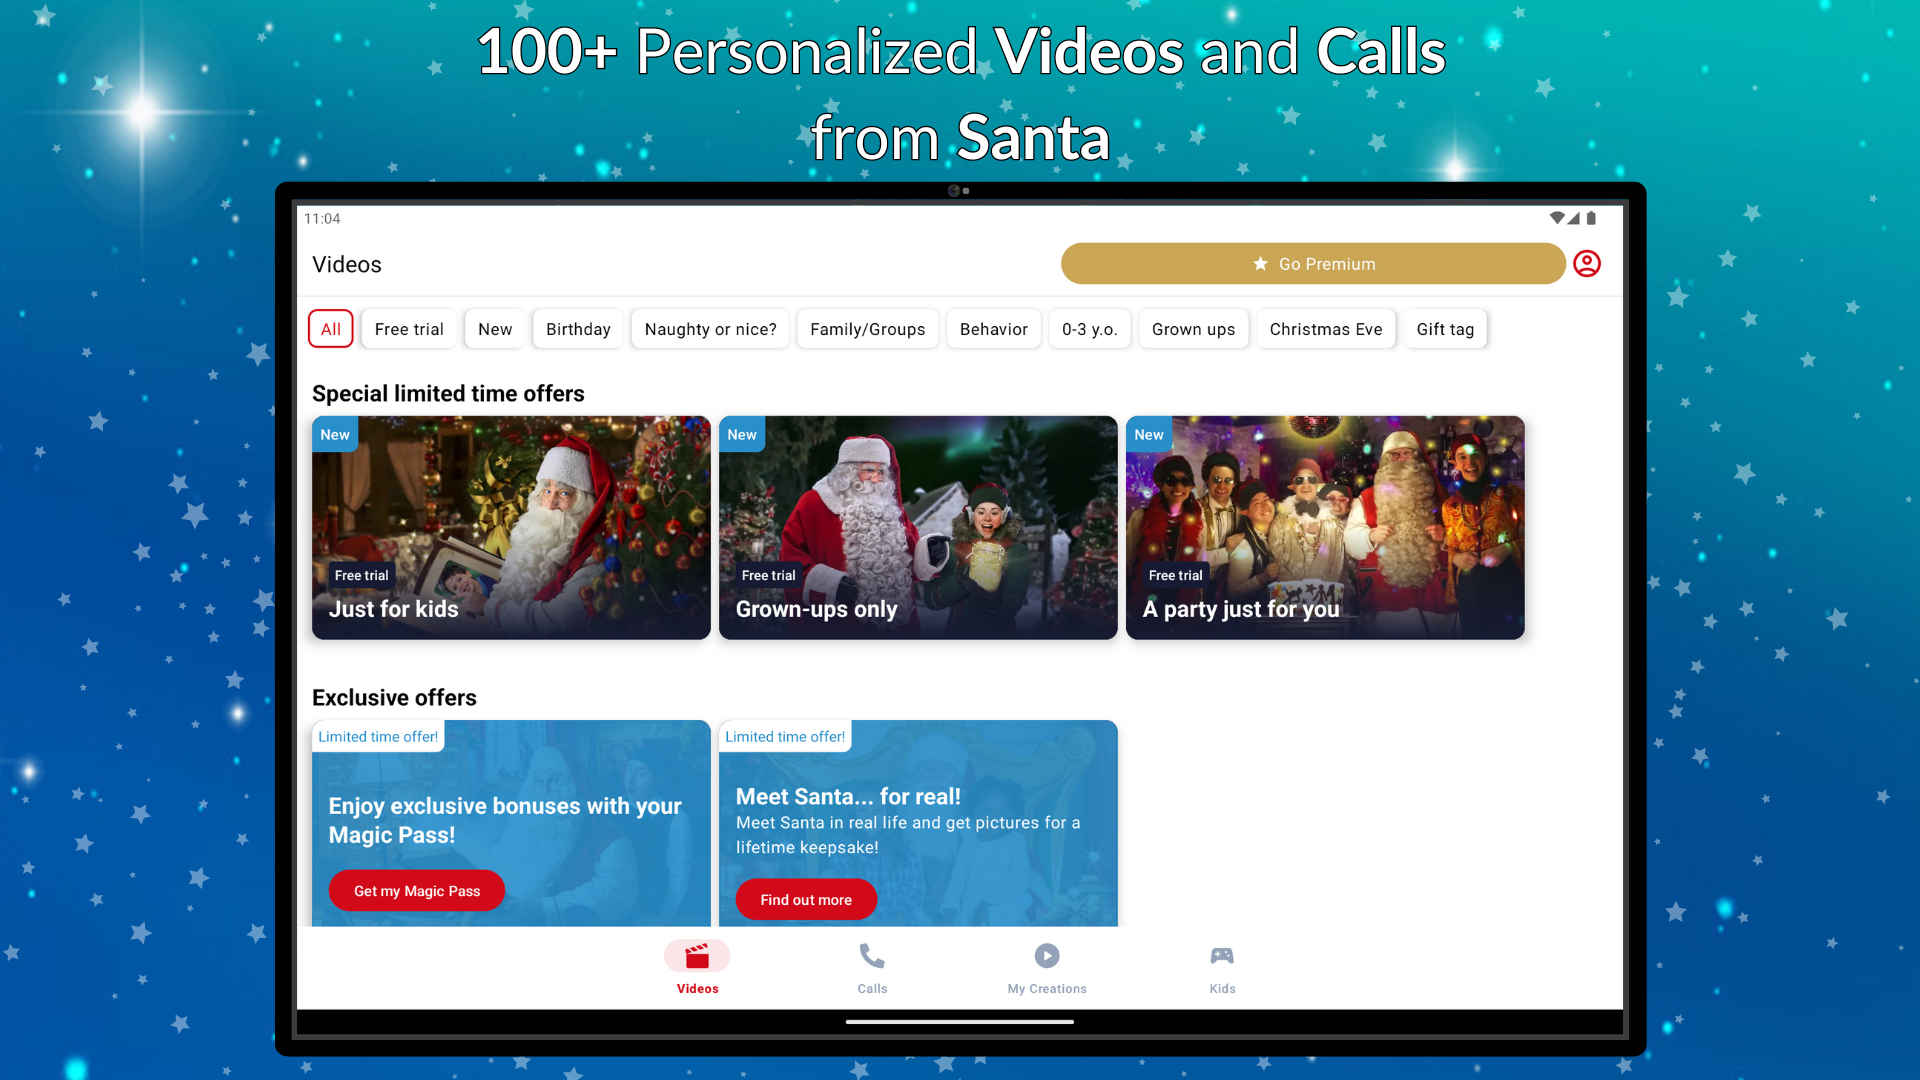The image size is (1920, 1080).
Task: Select the Naughty or nice? category
Action: [x=710, y=329]
